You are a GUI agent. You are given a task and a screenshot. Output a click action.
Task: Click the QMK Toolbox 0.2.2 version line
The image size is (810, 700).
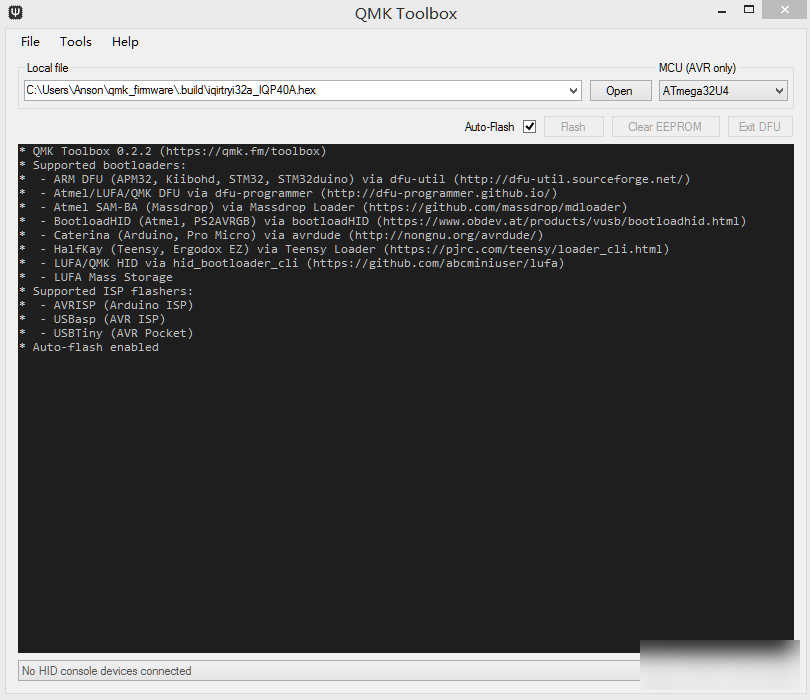(x=173, y=151)
